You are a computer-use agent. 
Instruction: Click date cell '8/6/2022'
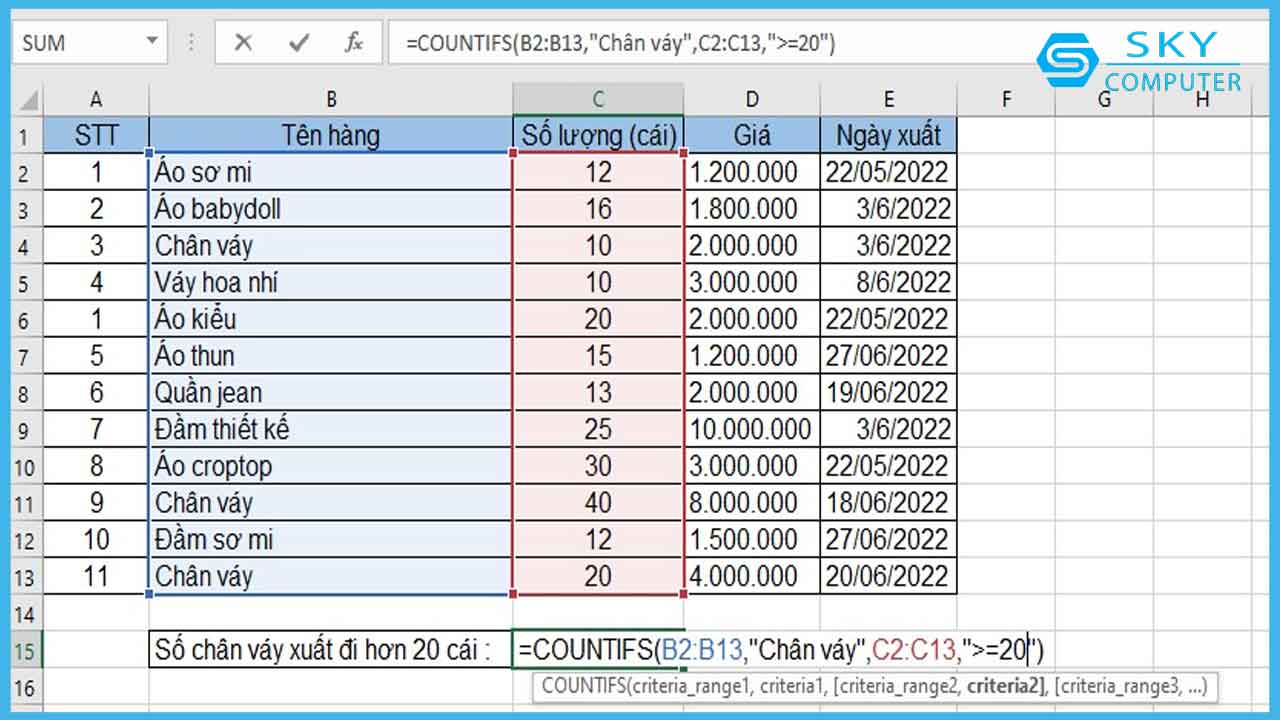tap(888, 282)
